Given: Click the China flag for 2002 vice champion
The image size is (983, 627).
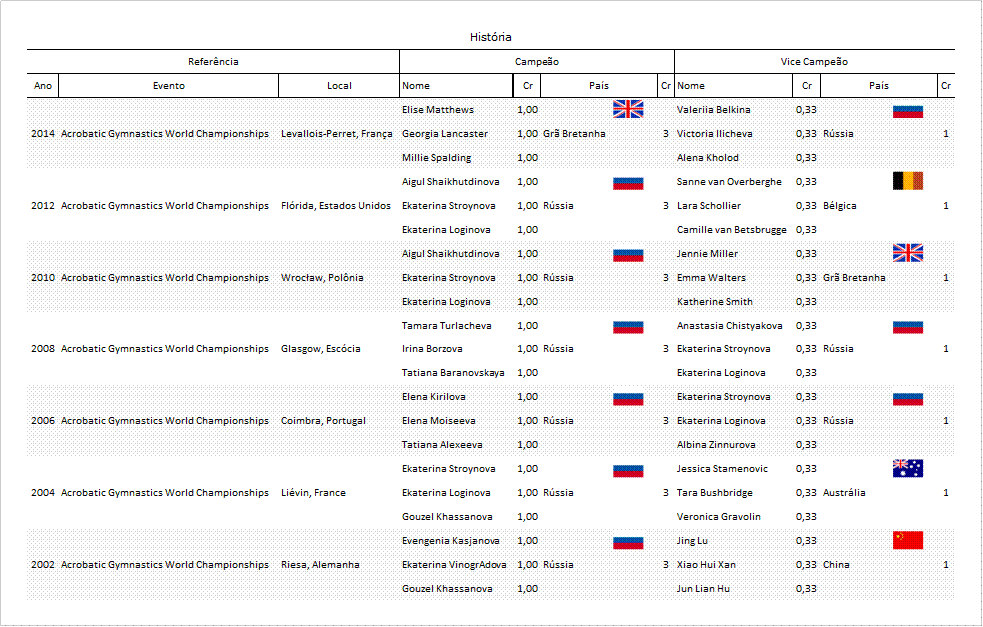Looking at the screenshot, I should tap(908, 540).
